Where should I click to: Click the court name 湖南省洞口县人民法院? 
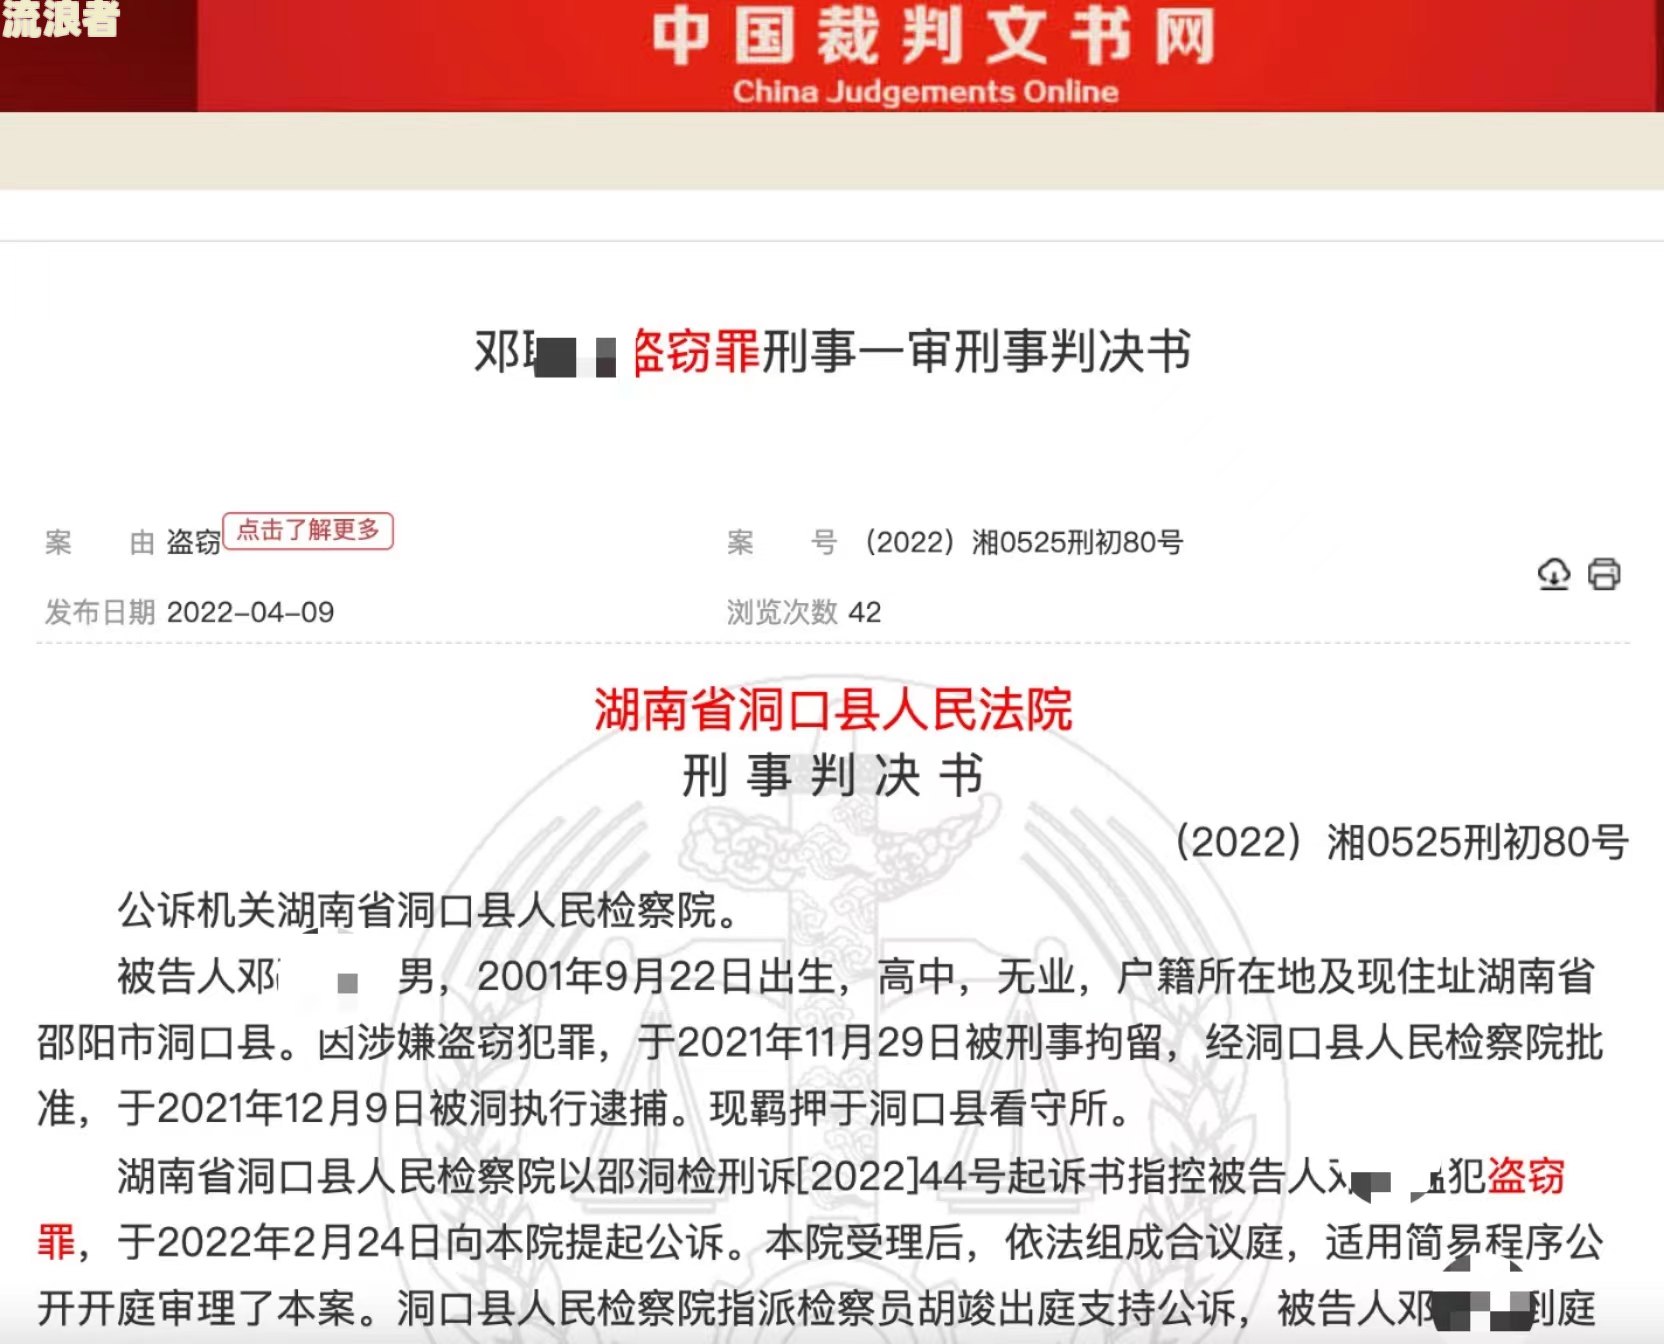point(833,710)
